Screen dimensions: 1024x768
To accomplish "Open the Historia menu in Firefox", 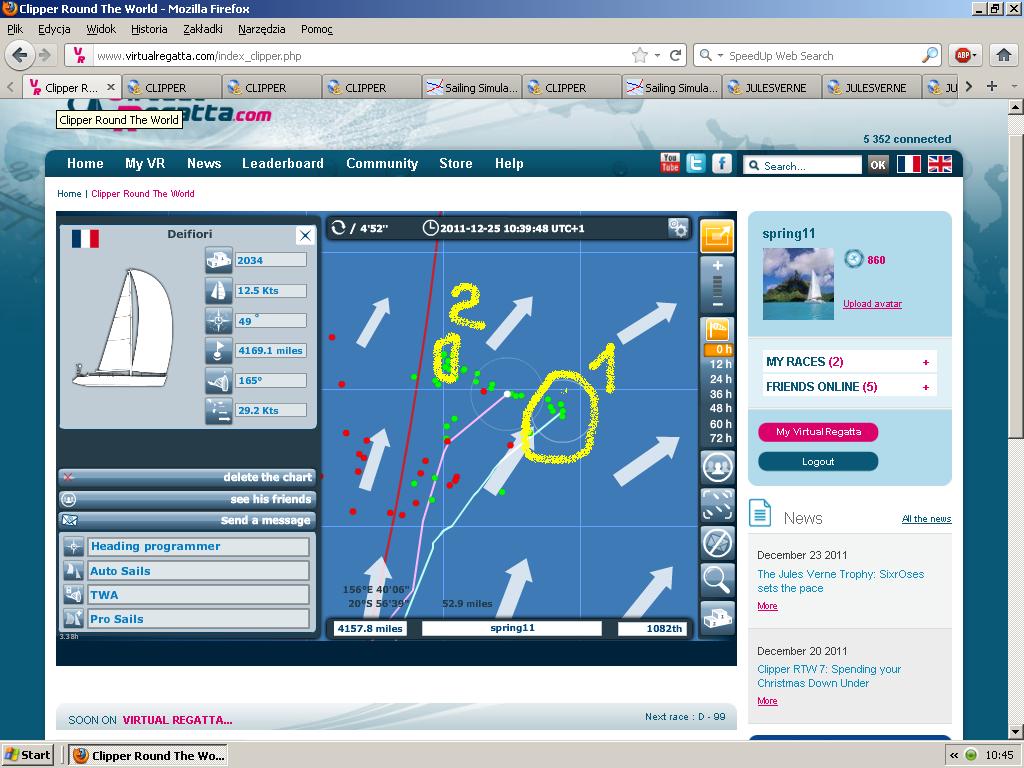I will tap(149, 29).
